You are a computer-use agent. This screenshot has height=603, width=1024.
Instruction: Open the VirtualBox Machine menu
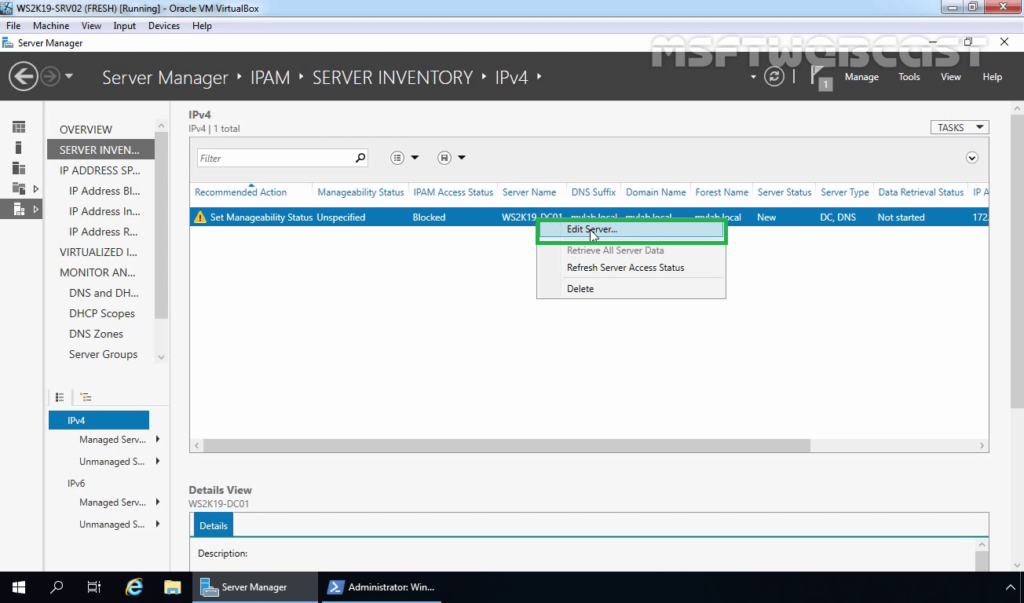click(x=51, y=25)
